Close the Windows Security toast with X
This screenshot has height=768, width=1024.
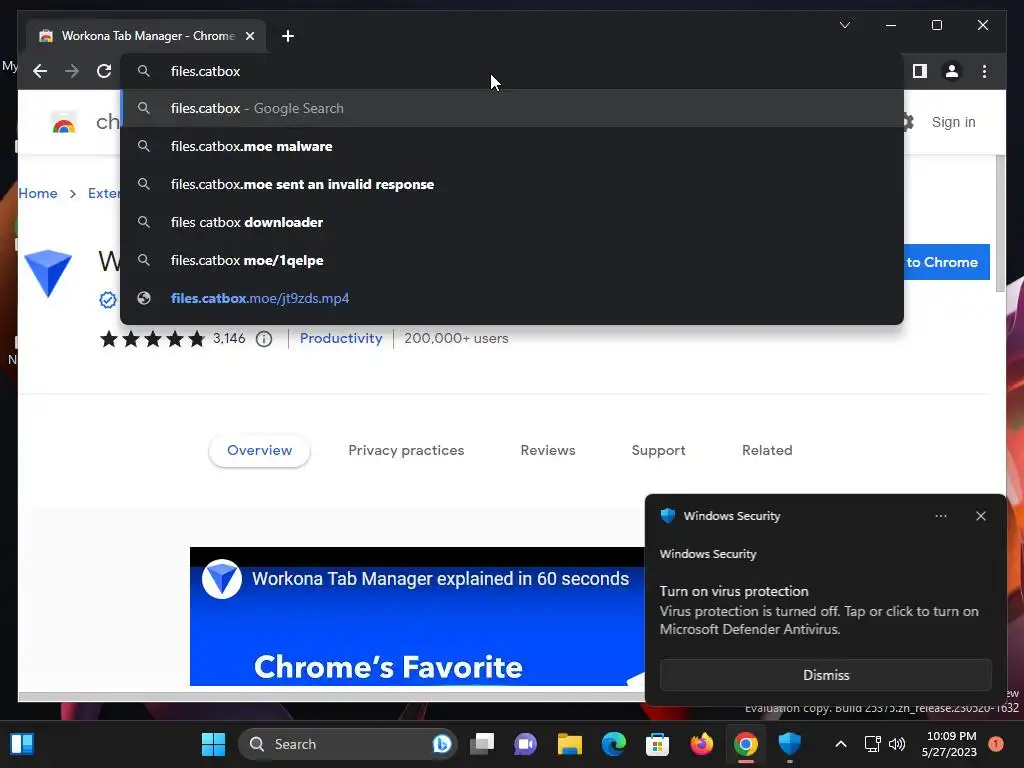click(x=980, y=516)
